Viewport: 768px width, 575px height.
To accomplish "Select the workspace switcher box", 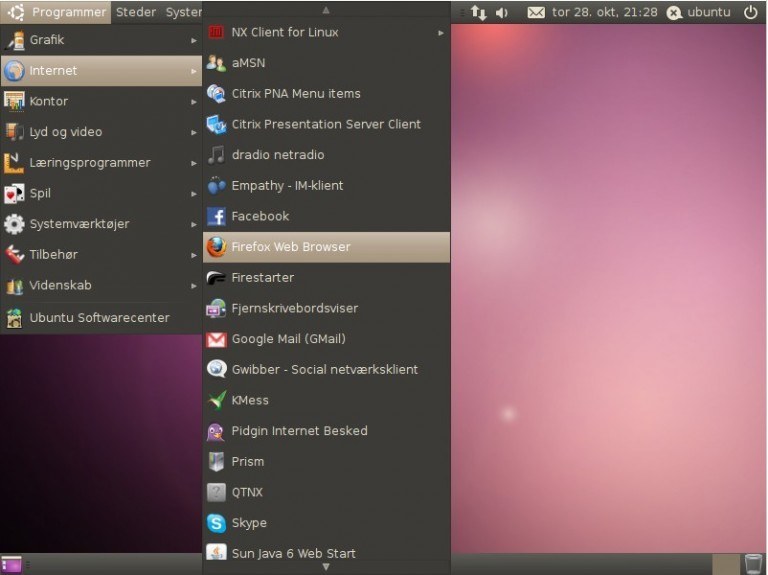I will 725,564.
